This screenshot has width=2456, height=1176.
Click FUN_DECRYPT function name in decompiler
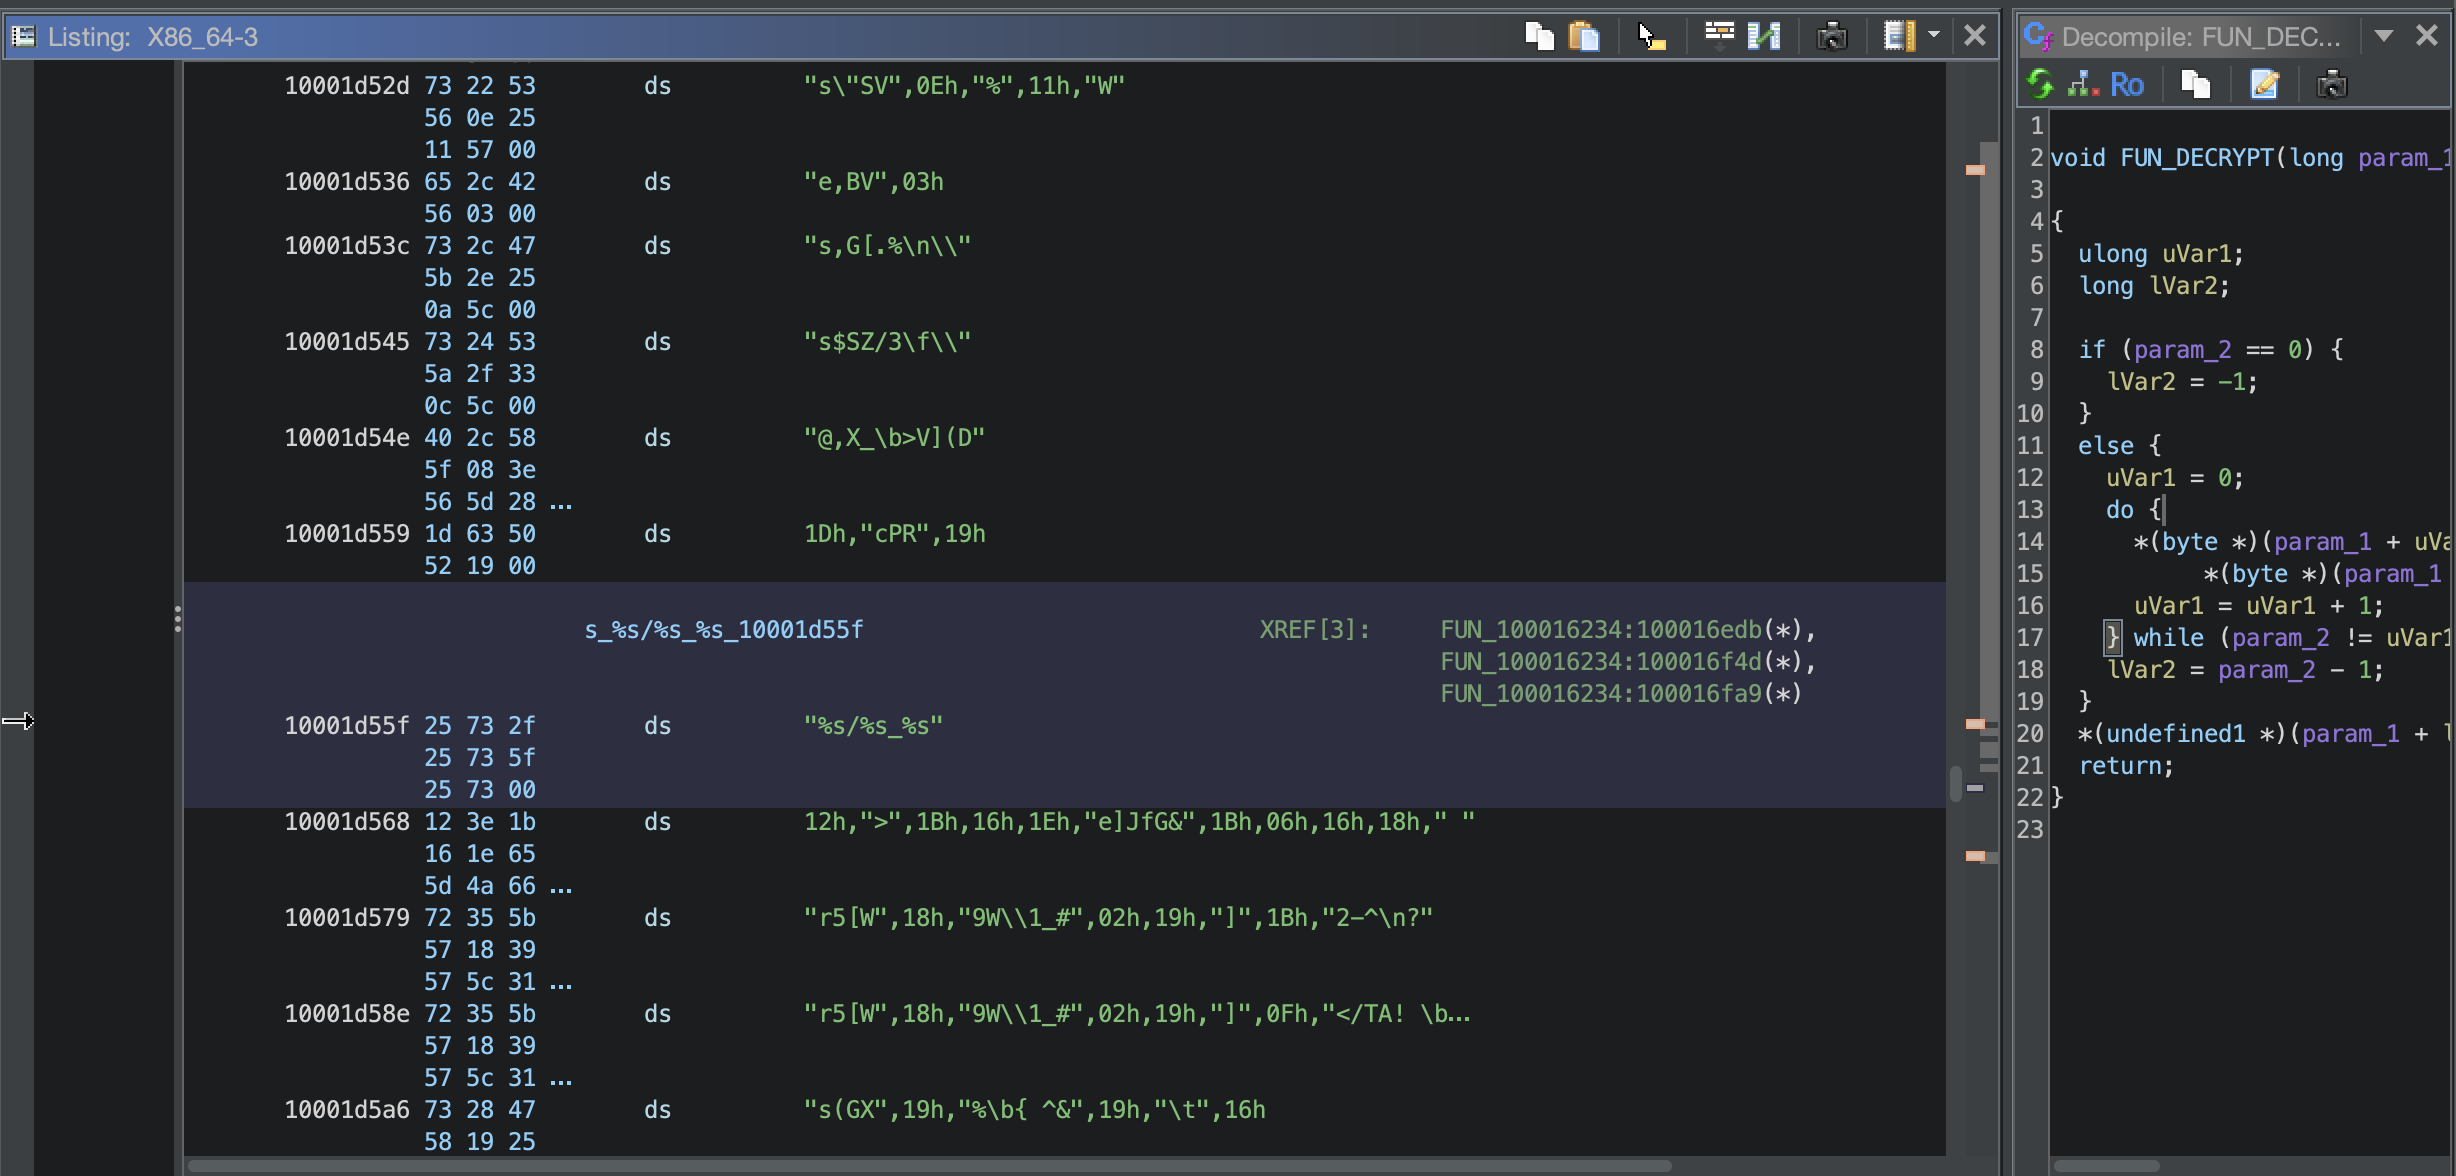click(2197, 158)
